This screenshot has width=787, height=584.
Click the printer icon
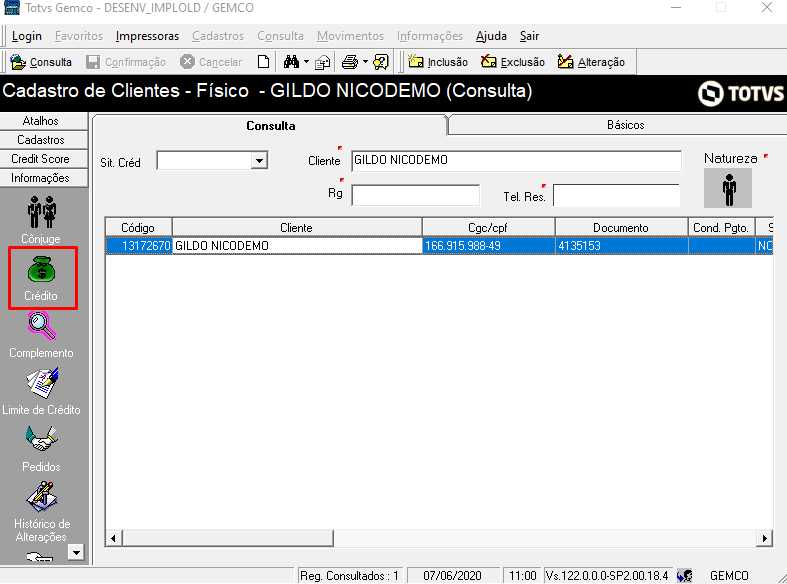[x=350, y=62]
